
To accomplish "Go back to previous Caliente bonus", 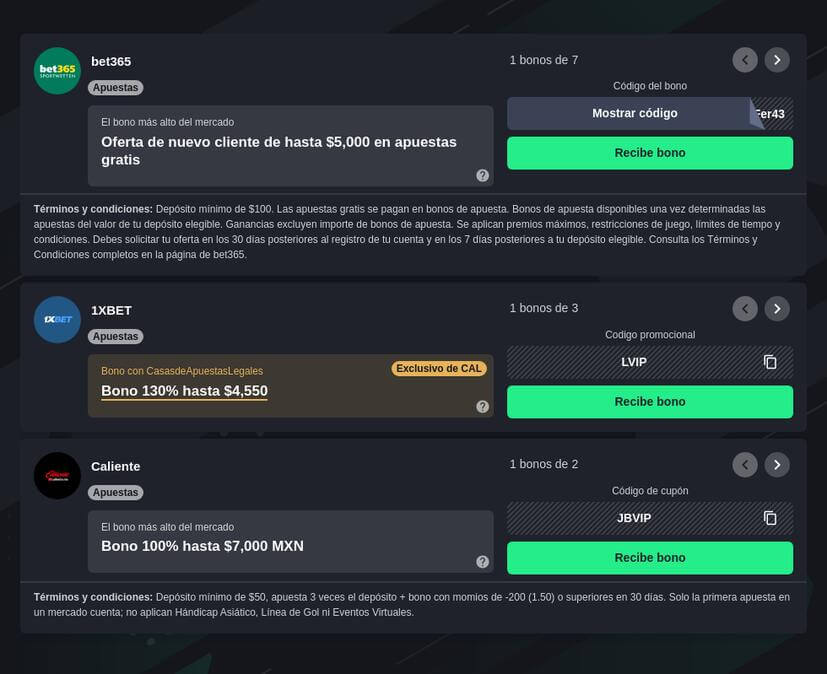I will click(745, 465).
